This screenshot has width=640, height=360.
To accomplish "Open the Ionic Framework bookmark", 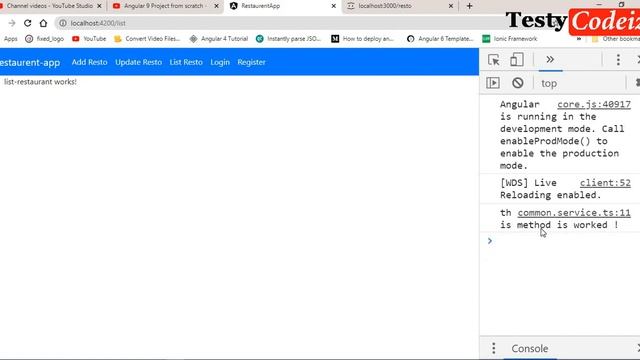I will tap(509, 39).
